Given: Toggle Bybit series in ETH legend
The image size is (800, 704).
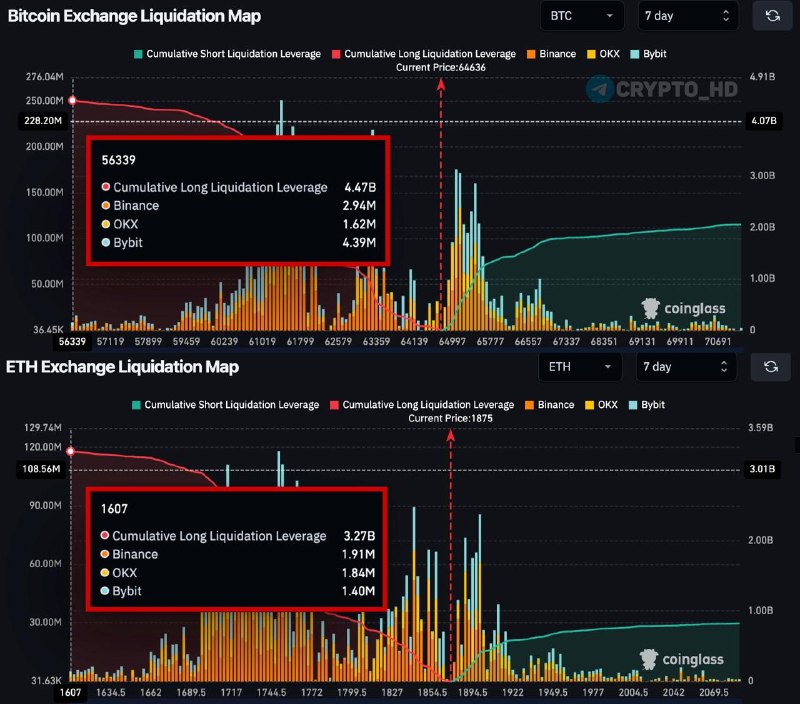Looking at the screenshot, I should [647, 405].
